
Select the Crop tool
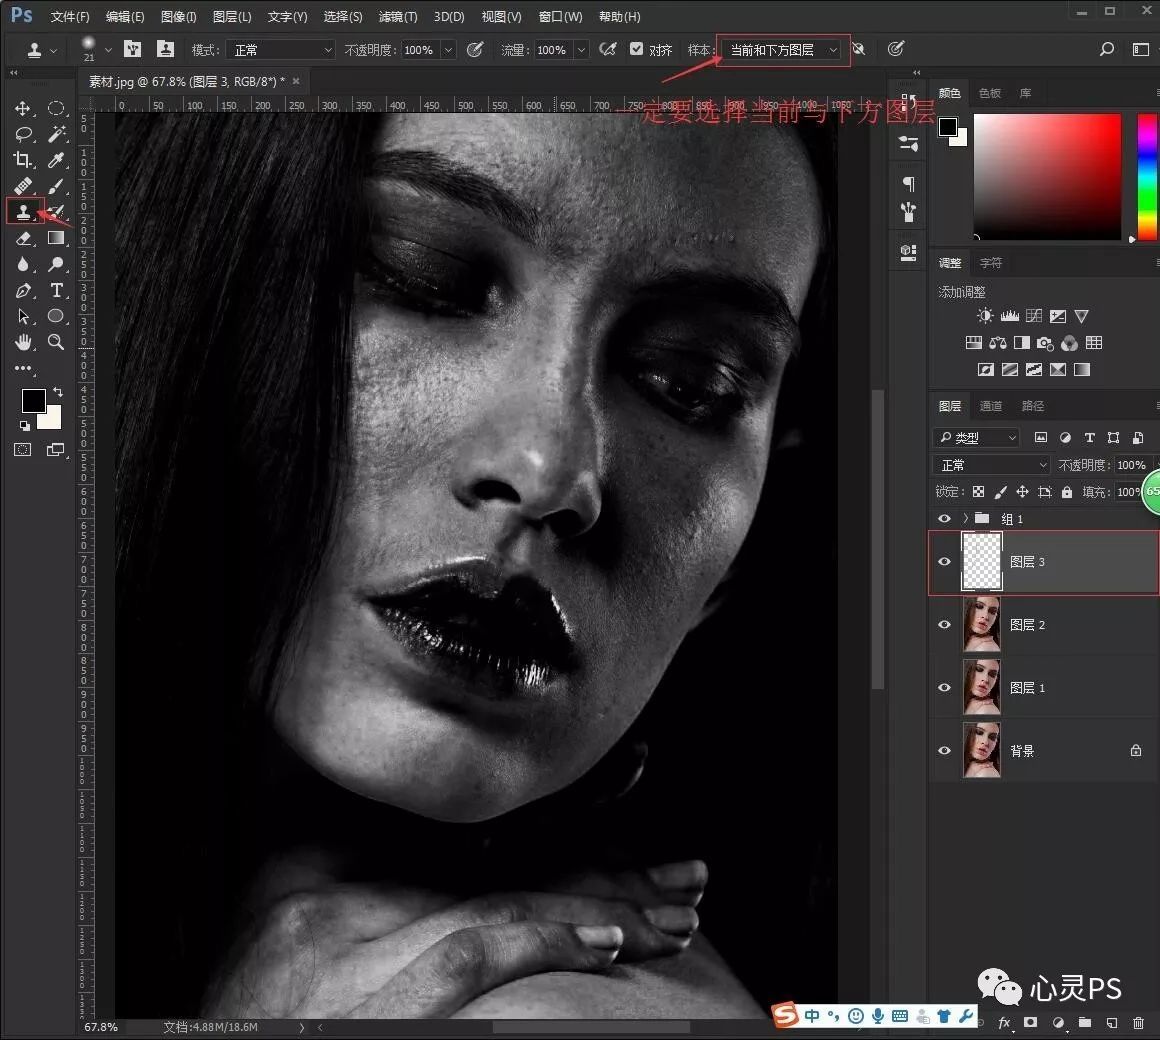click(23, 160)
